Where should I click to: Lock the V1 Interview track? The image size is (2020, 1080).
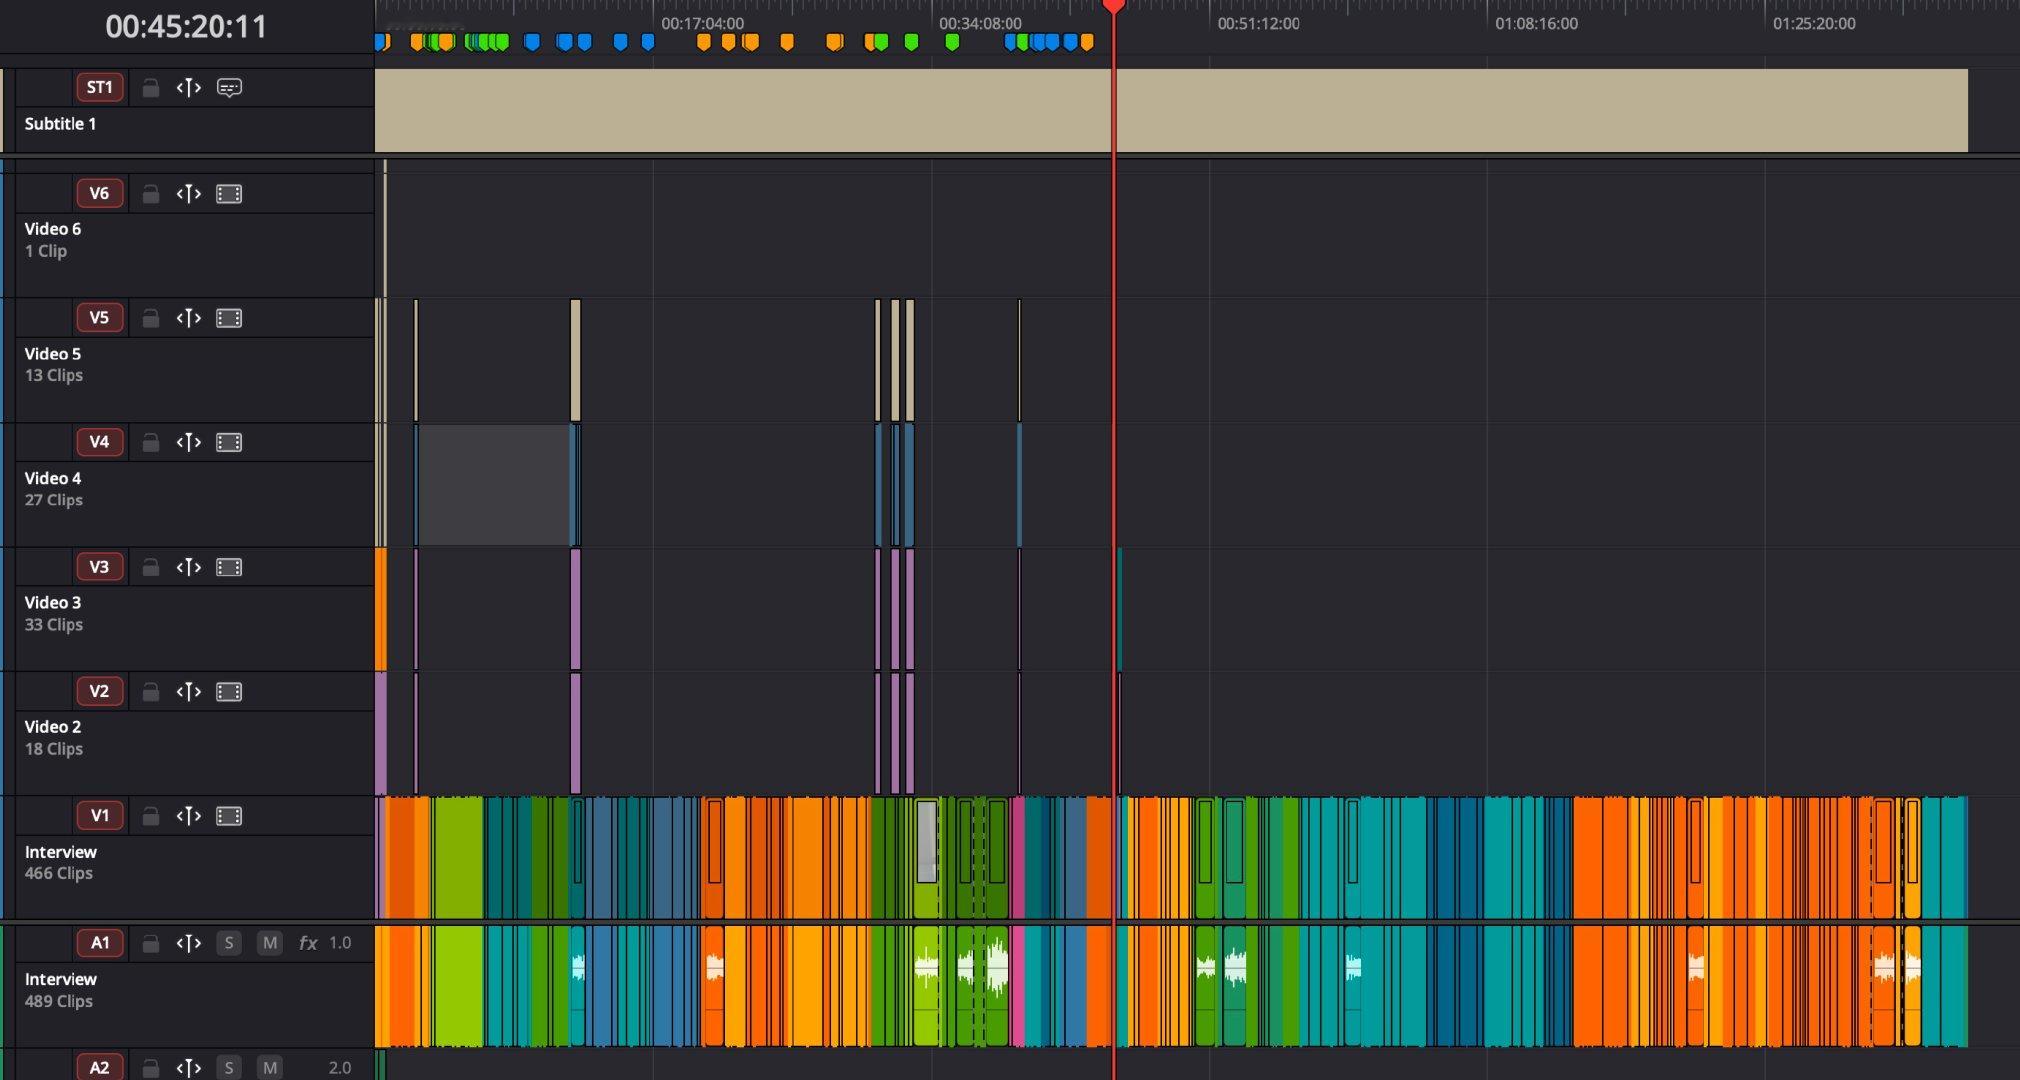pos(150,817)
